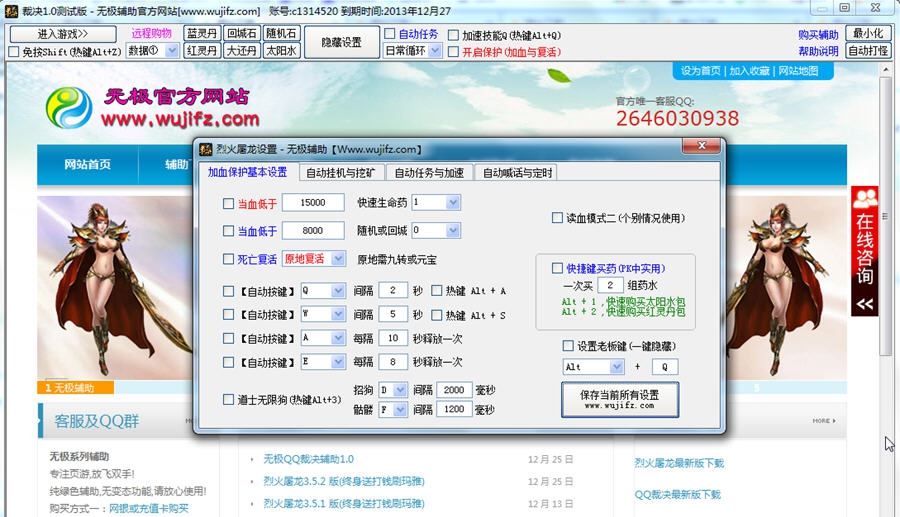Click the boss-key Q input field
This screenshot has width=900, height=517.
[x=665, y=367]
